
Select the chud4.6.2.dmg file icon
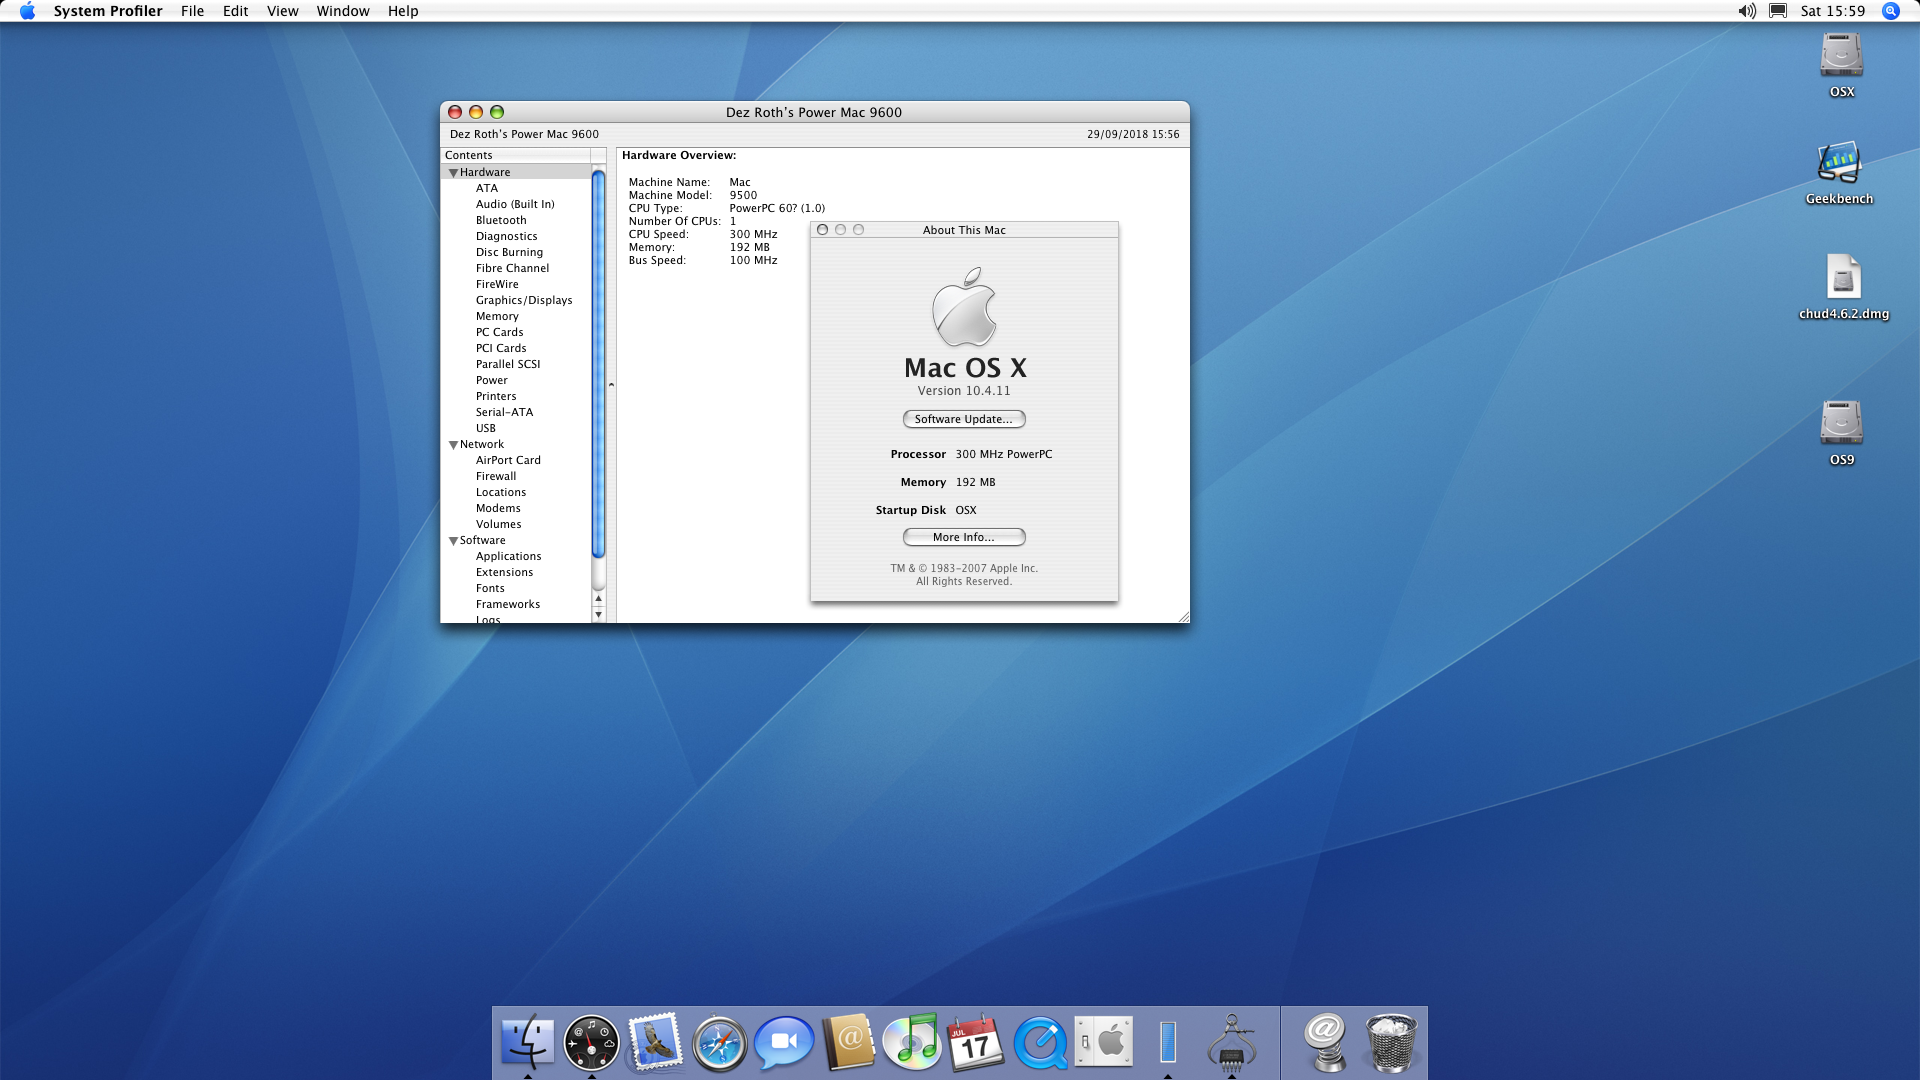pos(1843,277)
